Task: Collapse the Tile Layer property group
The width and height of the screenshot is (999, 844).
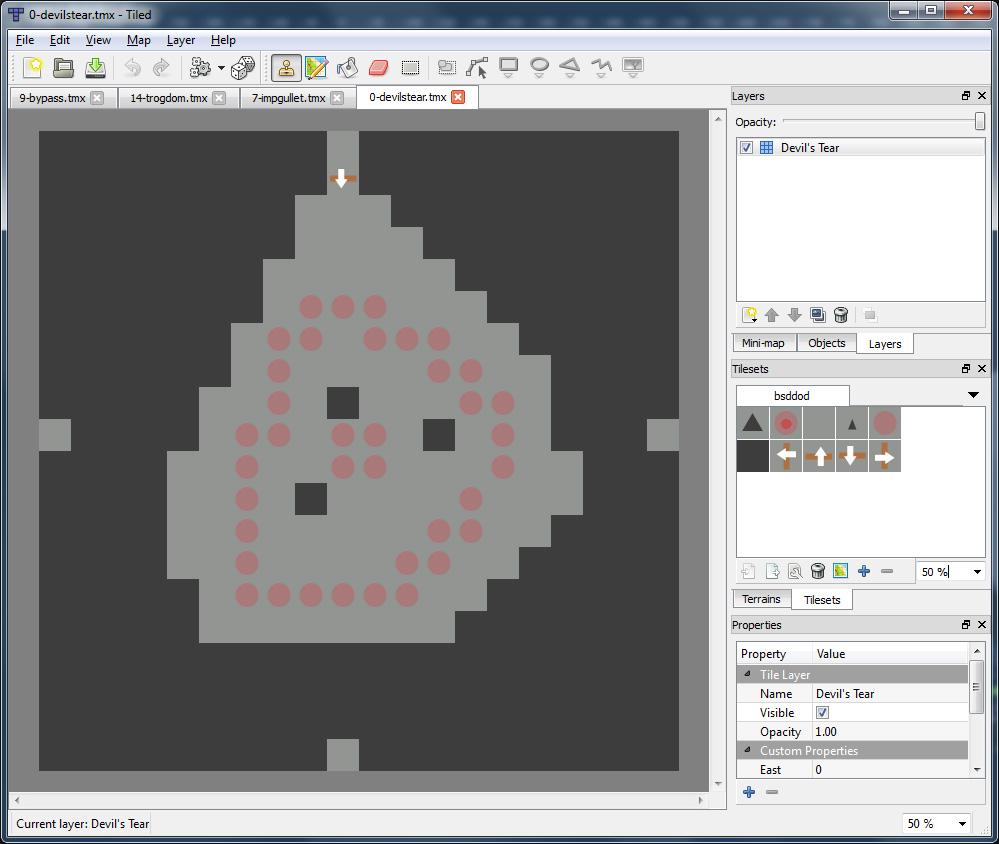Action: pyautogui.click(x=747, y=675)
